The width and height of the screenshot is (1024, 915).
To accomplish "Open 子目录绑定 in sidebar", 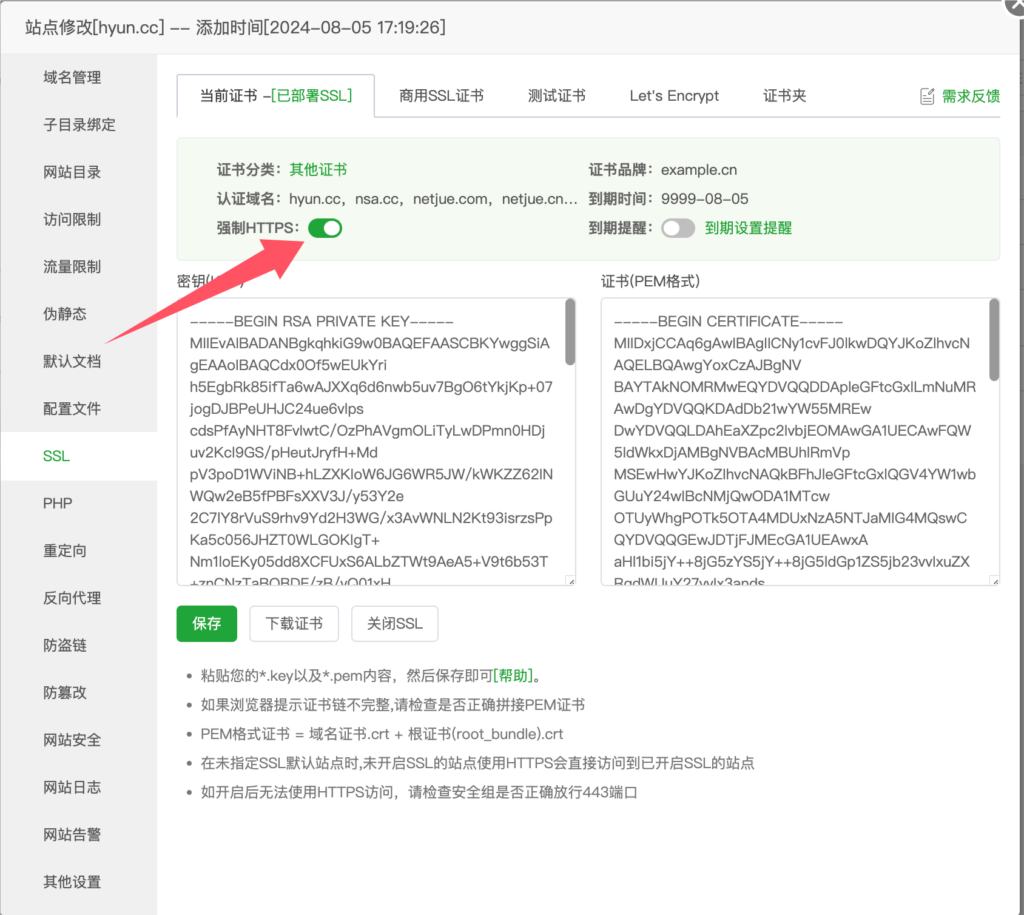I will 80,125.
